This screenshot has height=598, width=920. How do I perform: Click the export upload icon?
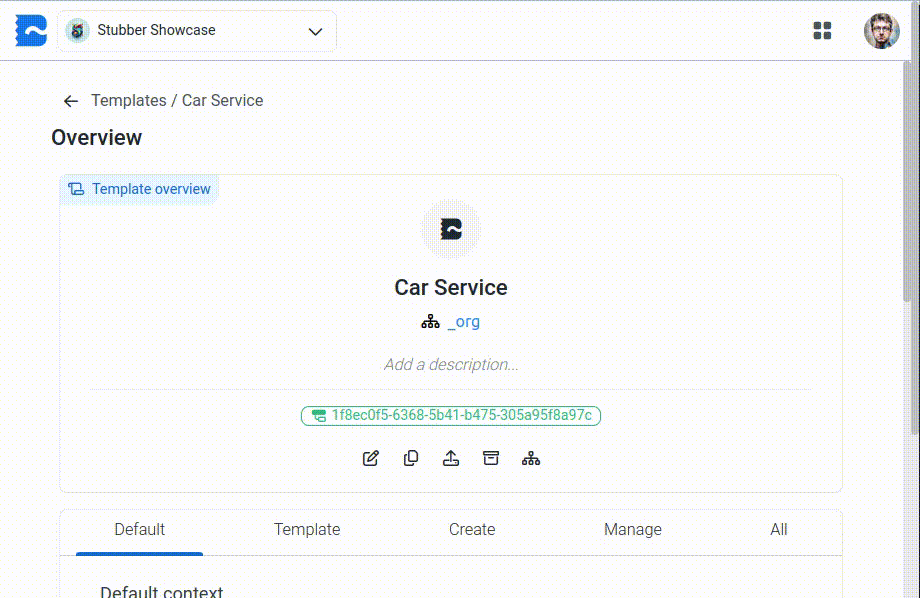451,458
